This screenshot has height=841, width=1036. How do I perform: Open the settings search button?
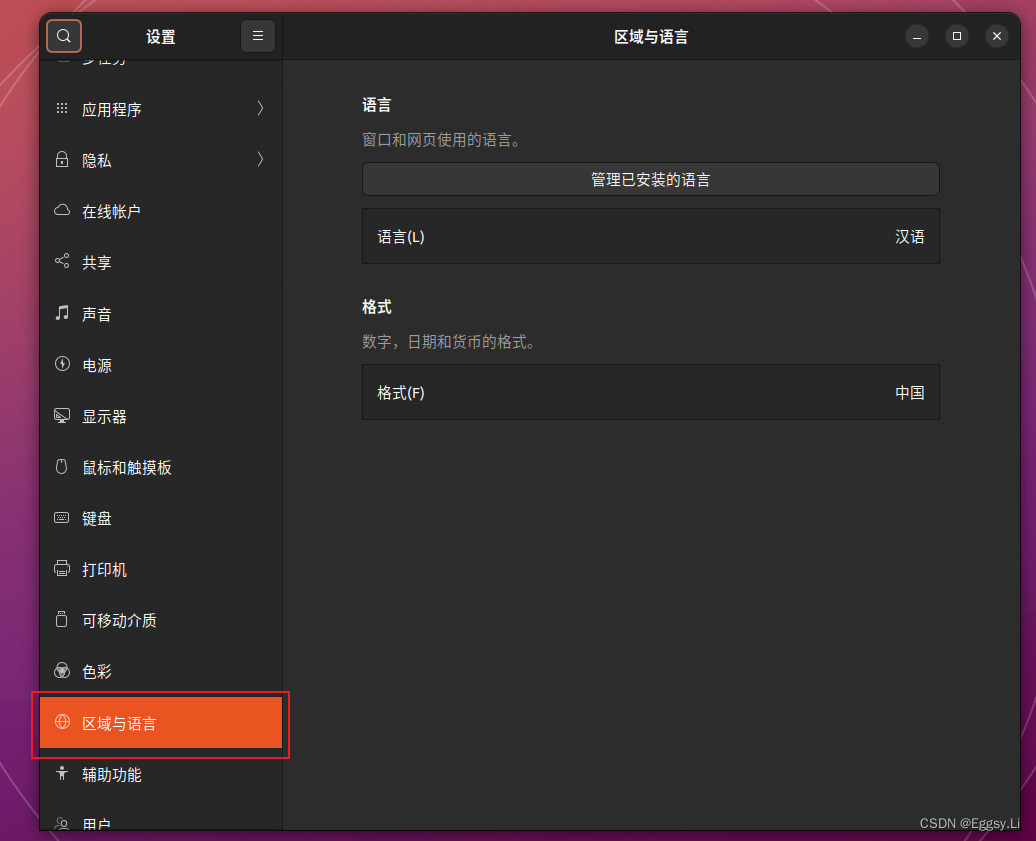tap(64, 36)
